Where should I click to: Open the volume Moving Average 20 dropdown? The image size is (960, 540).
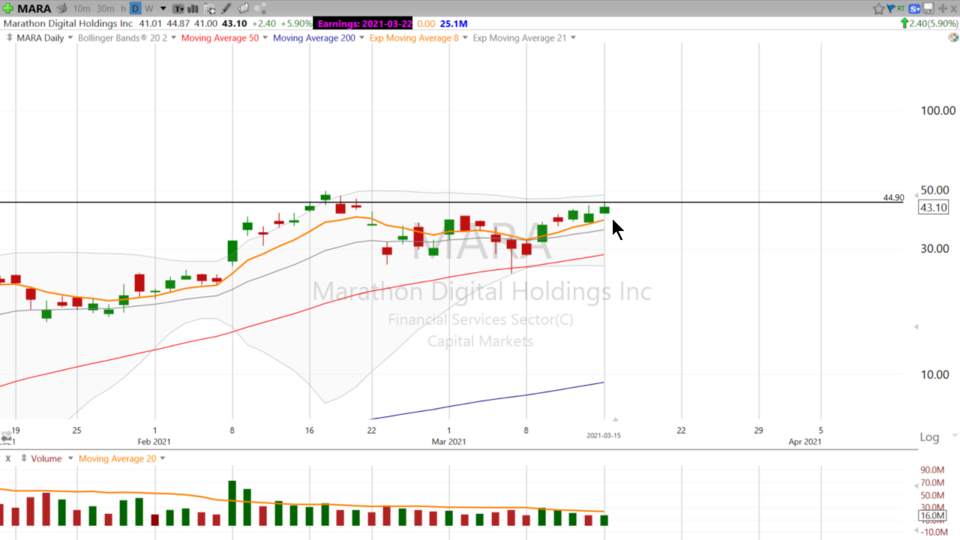[163, 459]
